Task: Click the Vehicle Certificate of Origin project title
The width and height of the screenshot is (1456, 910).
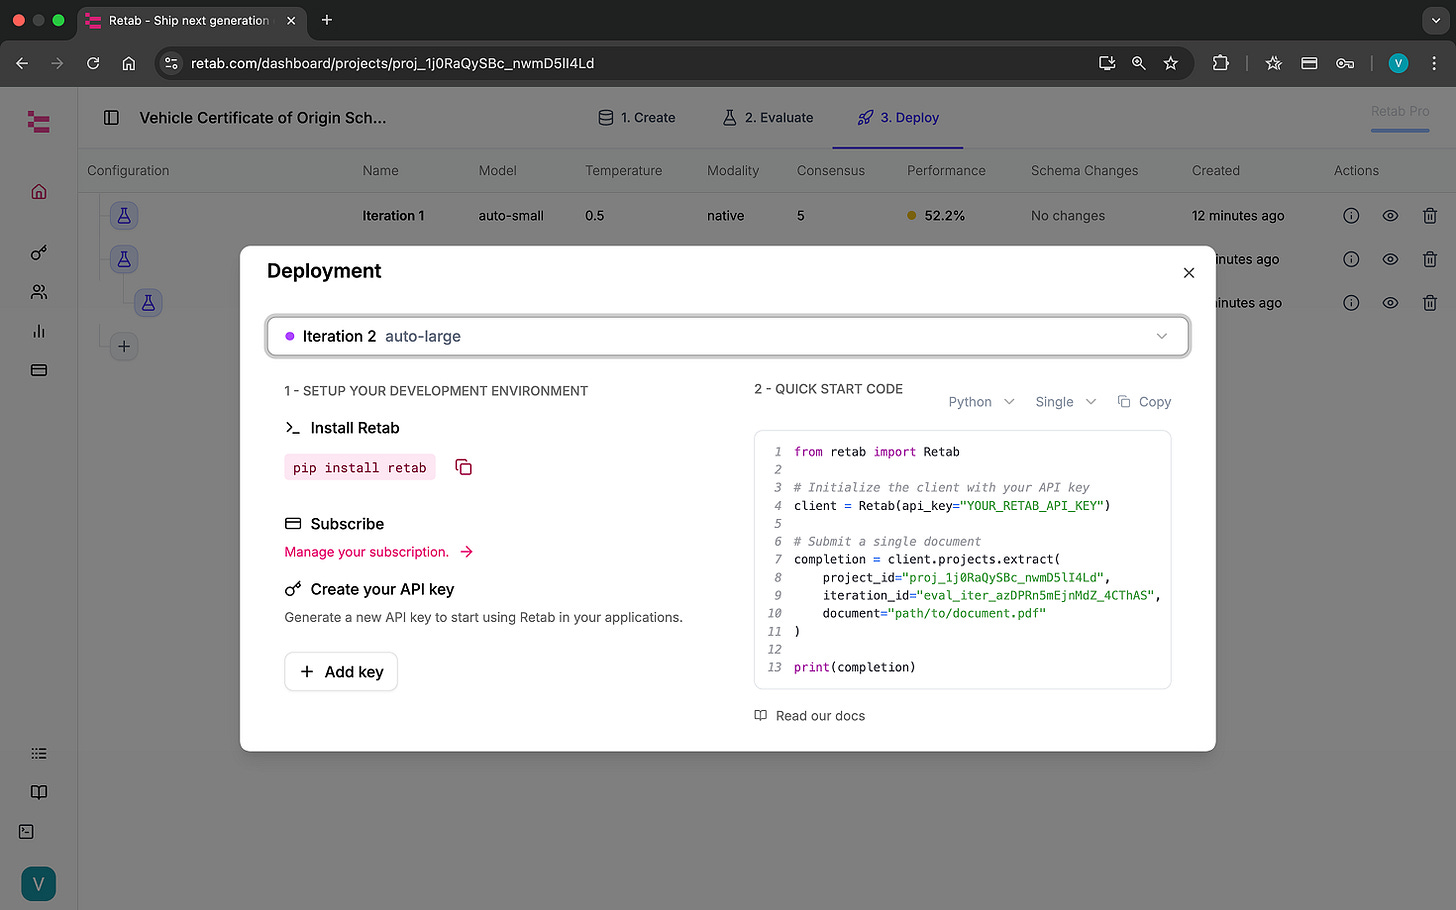Action: point(263,118)
